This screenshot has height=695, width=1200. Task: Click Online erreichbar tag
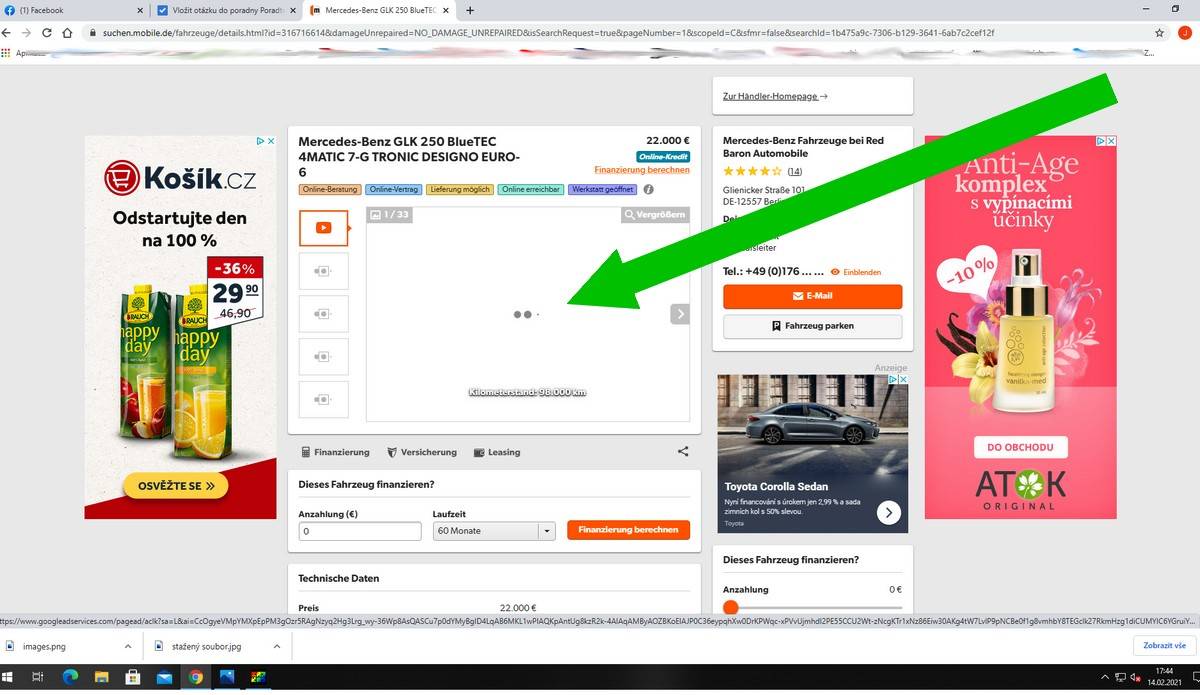531,189
